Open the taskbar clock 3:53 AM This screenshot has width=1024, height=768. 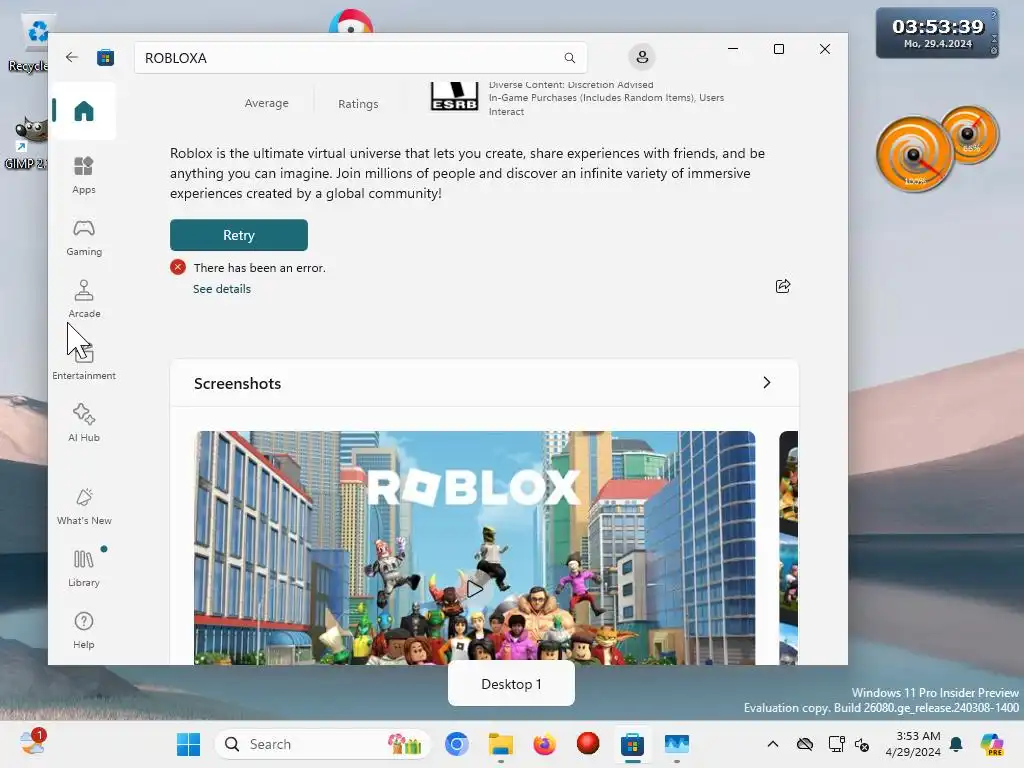click(912, 744)
